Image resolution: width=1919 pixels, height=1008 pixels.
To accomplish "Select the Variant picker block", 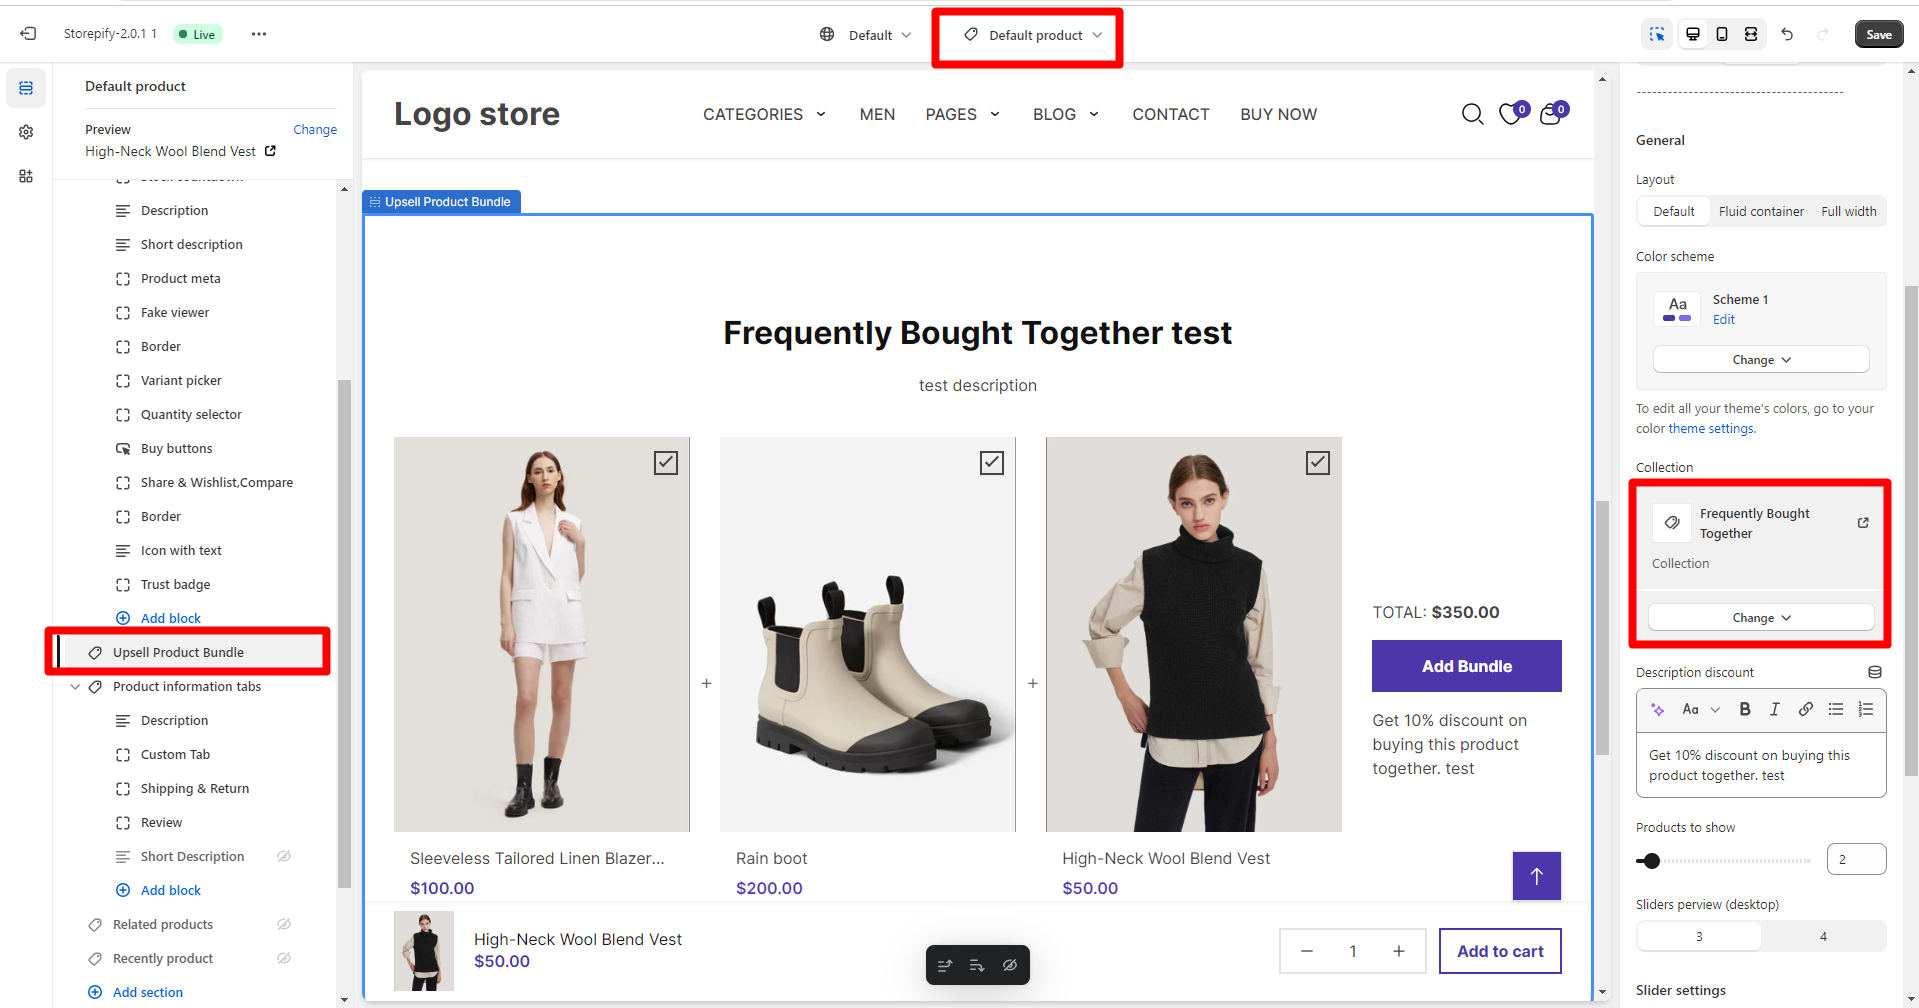I will tap(181, 381).
